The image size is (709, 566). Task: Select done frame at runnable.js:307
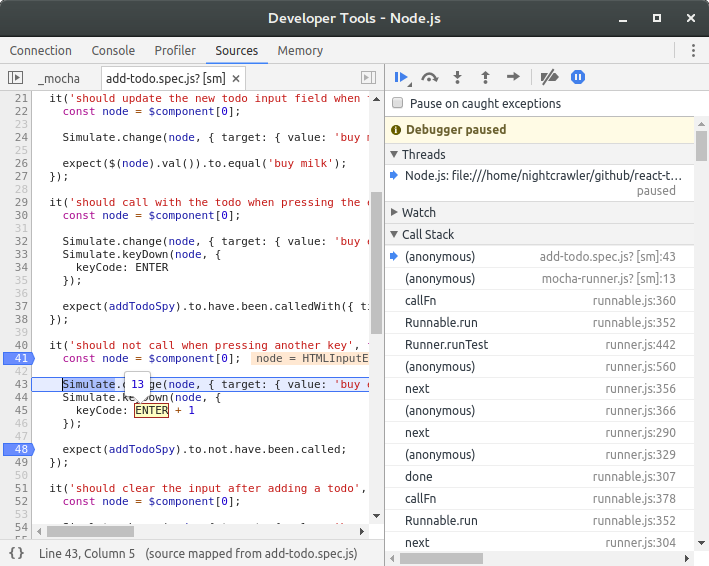[539, 476]
